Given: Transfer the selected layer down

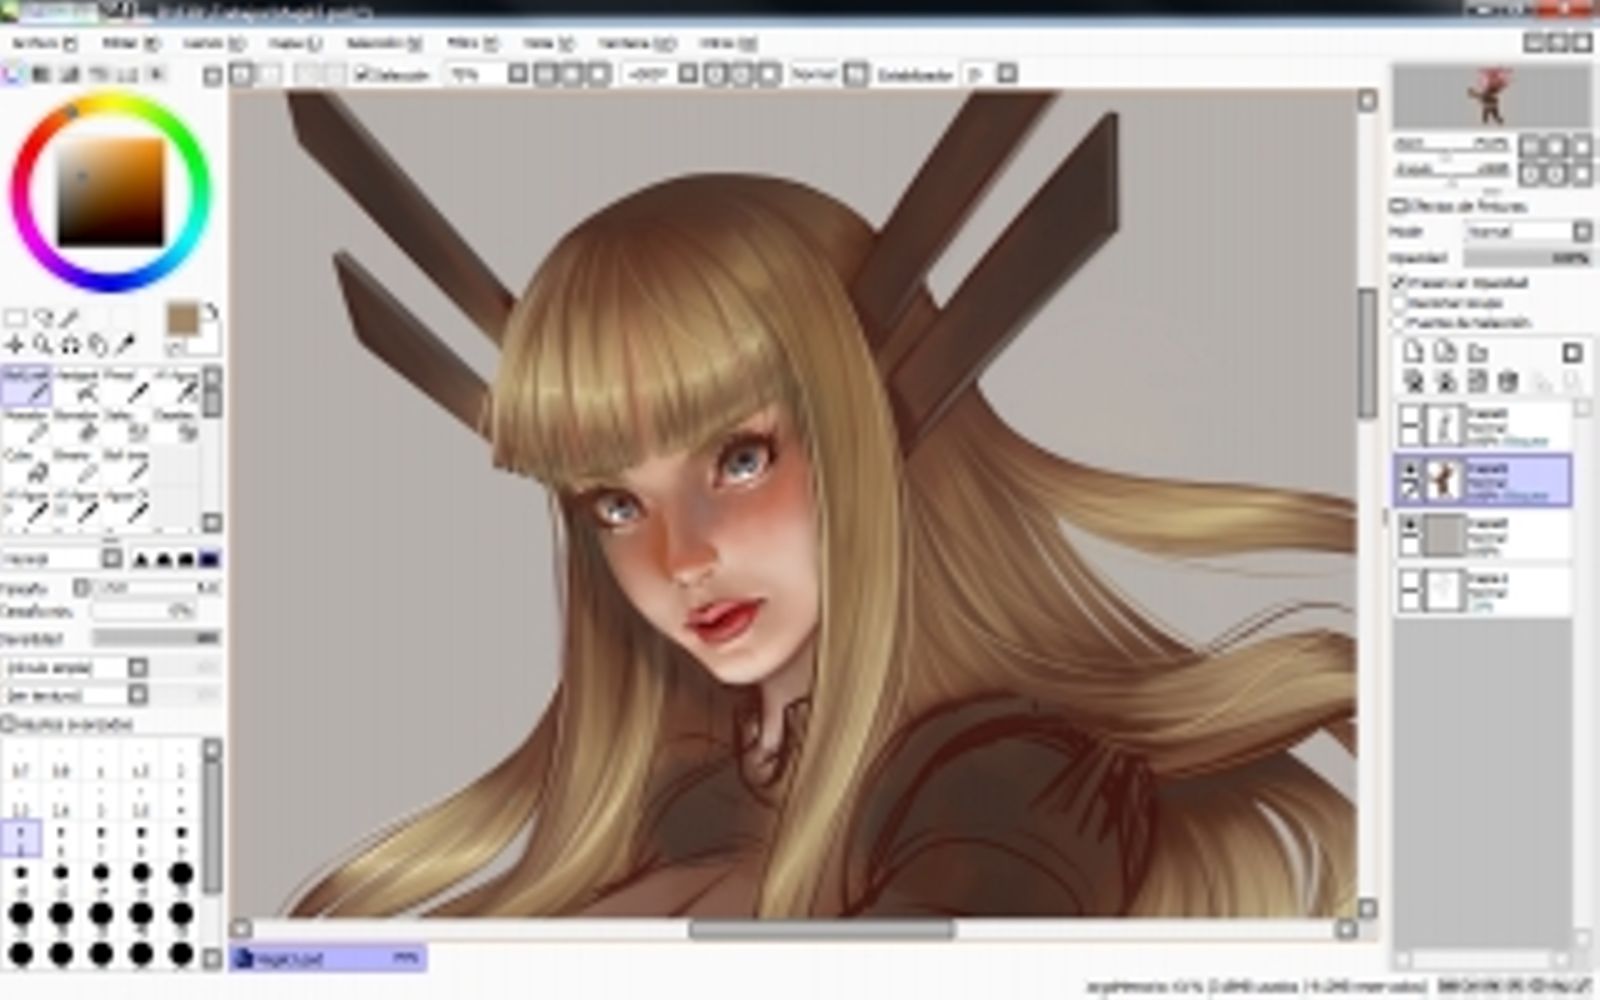Looking at the screenshot, I should tap(1413, 381).
